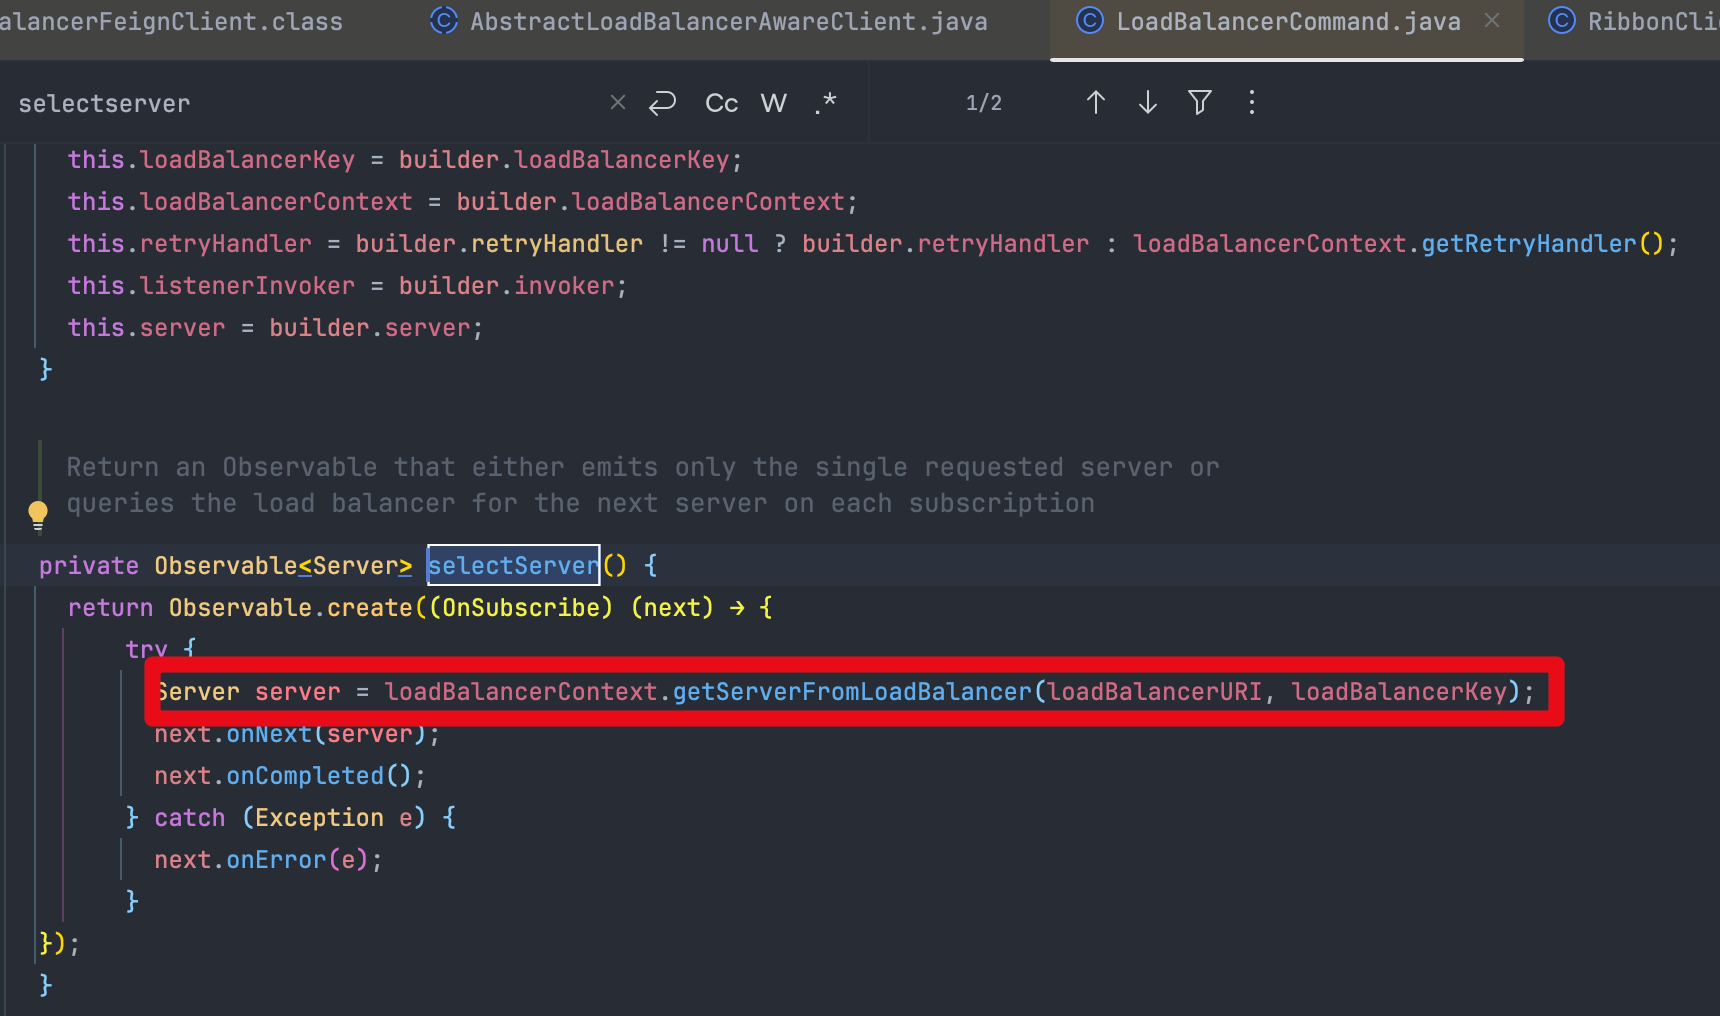Open the …alancerFeignClient.class tab

pos(172,21)
